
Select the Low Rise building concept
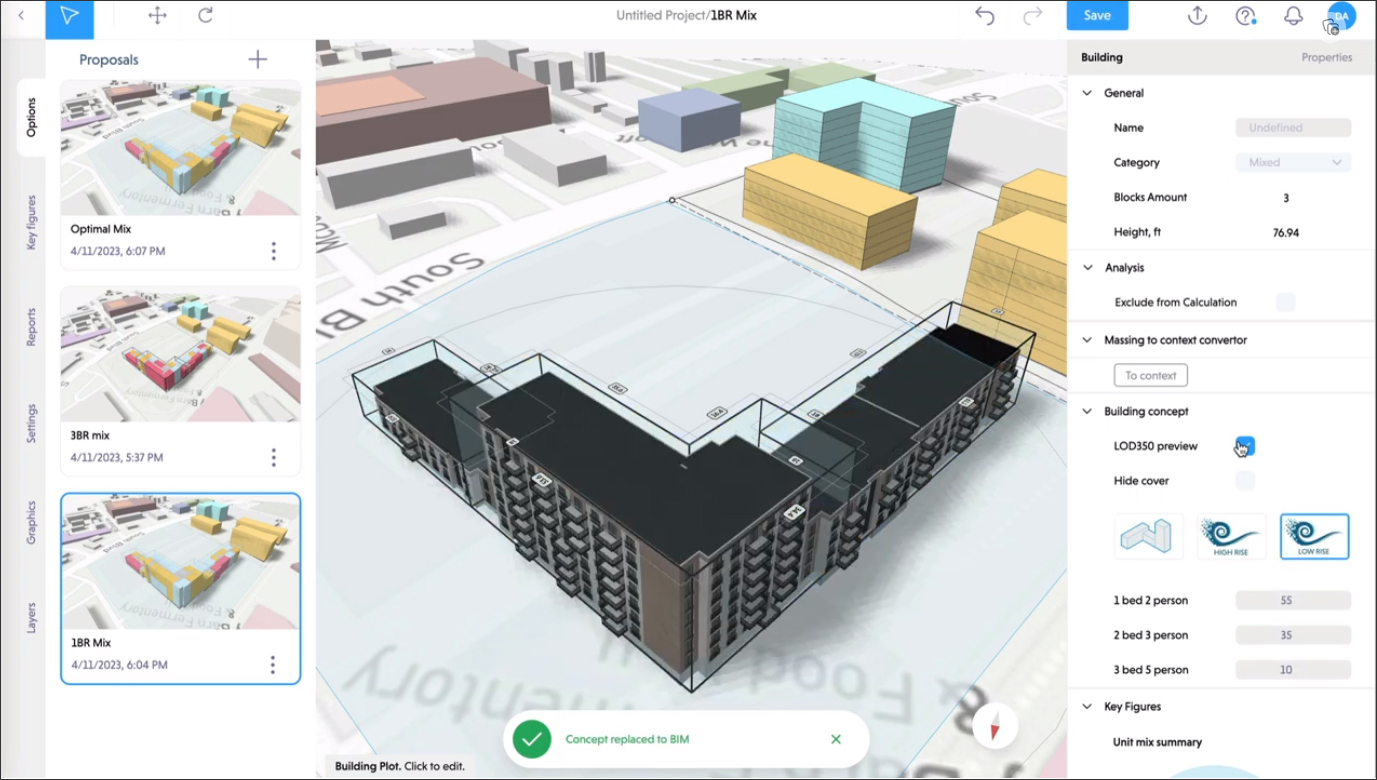pos(1314,537)
